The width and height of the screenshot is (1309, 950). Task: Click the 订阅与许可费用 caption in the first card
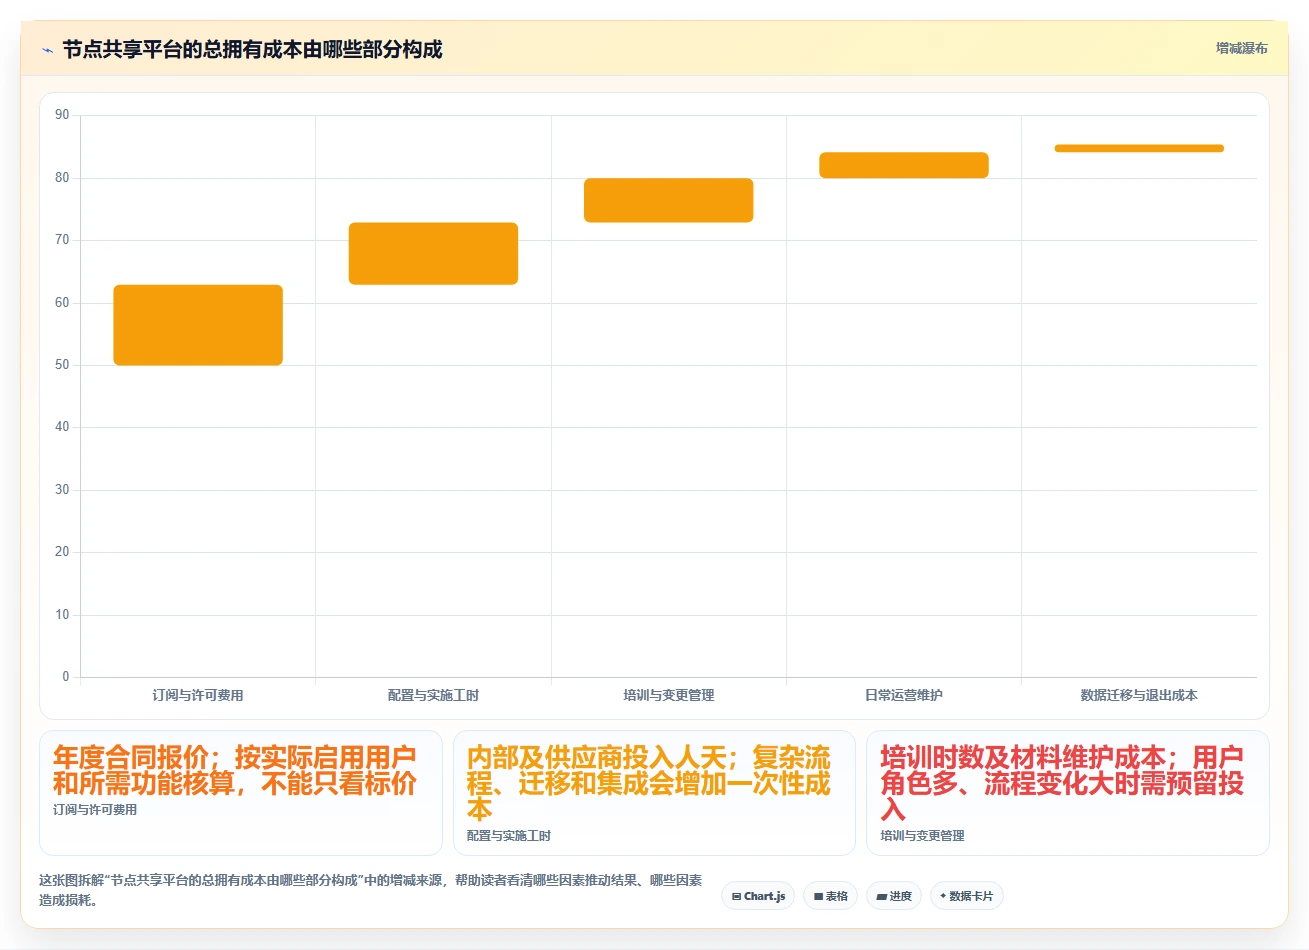coord(95,810)
